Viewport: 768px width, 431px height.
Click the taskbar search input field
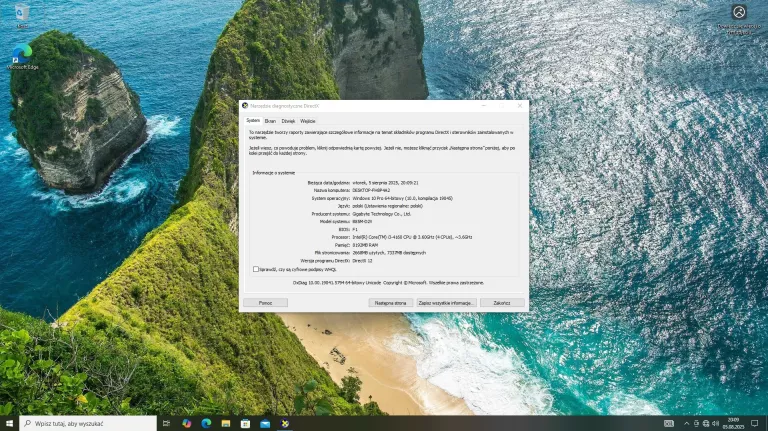coord(88,423)
